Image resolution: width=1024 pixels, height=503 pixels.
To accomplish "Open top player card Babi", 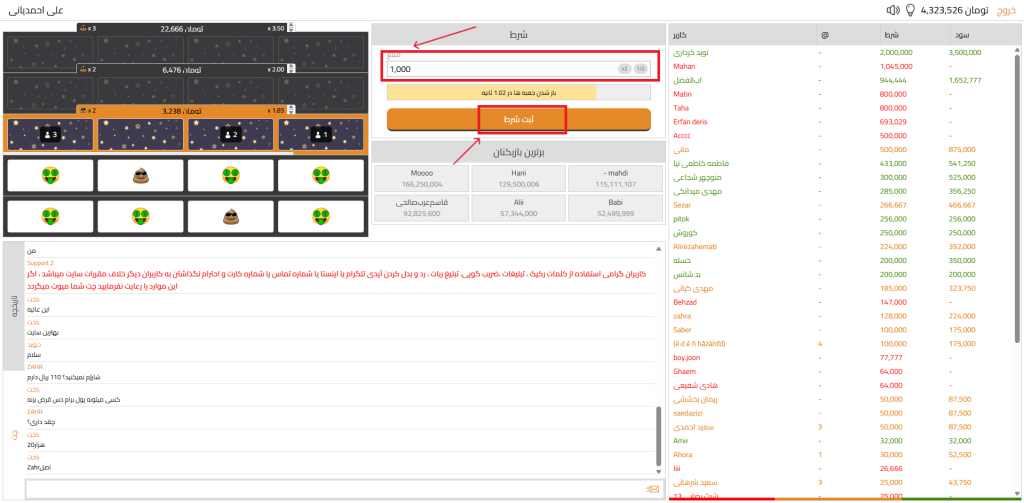I will click(x=616, y=208).
